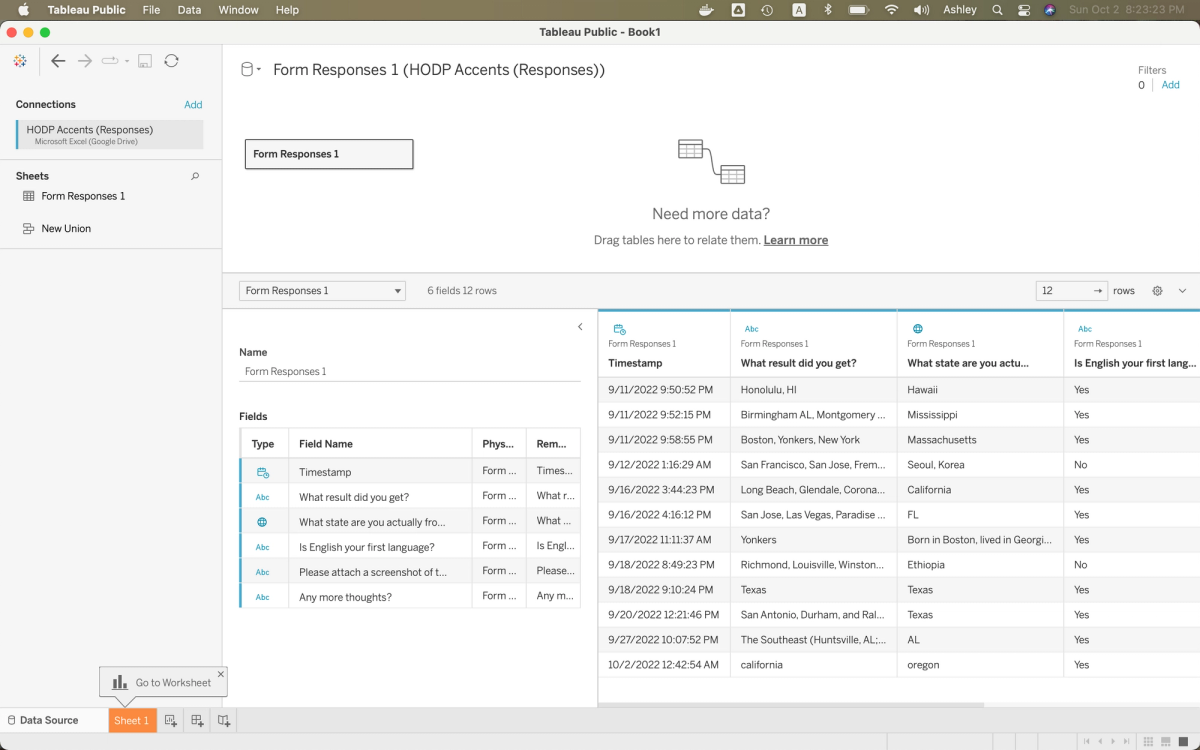
Task: Switch to the Sheet 1 tab
Action: click(x=132, y=720)
